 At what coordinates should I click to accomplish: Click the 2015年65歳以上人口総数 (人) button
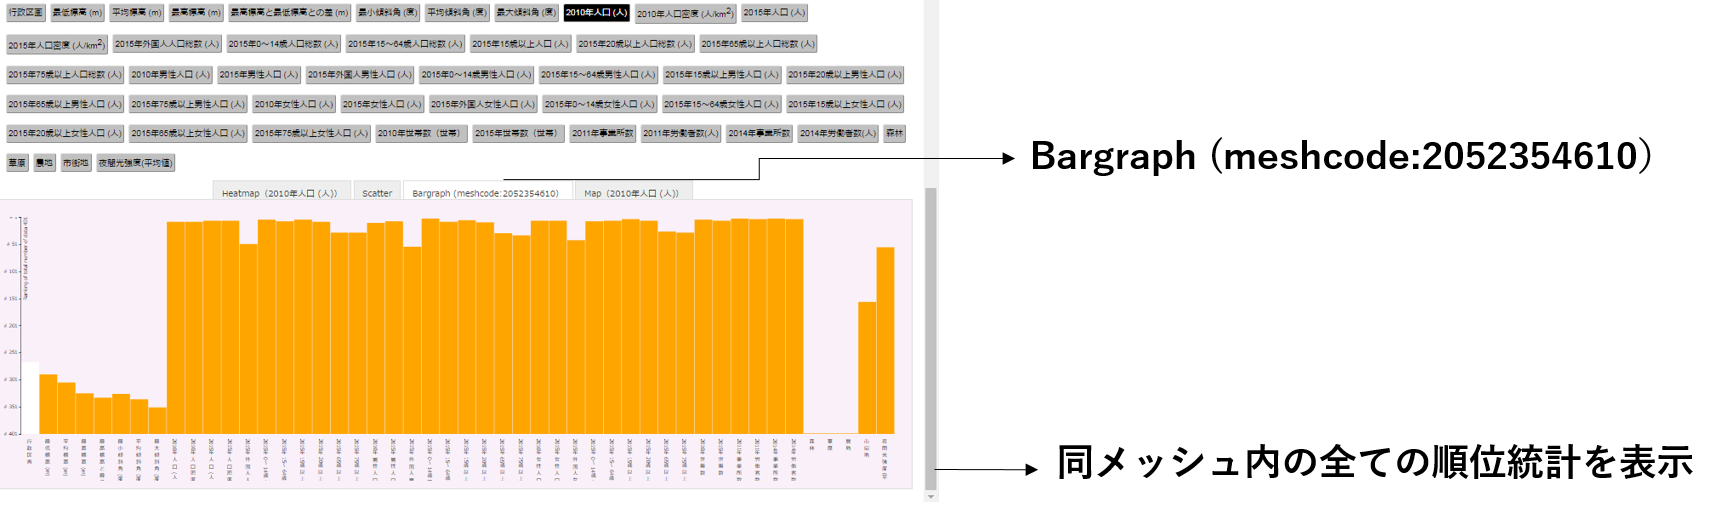point(758,44)
